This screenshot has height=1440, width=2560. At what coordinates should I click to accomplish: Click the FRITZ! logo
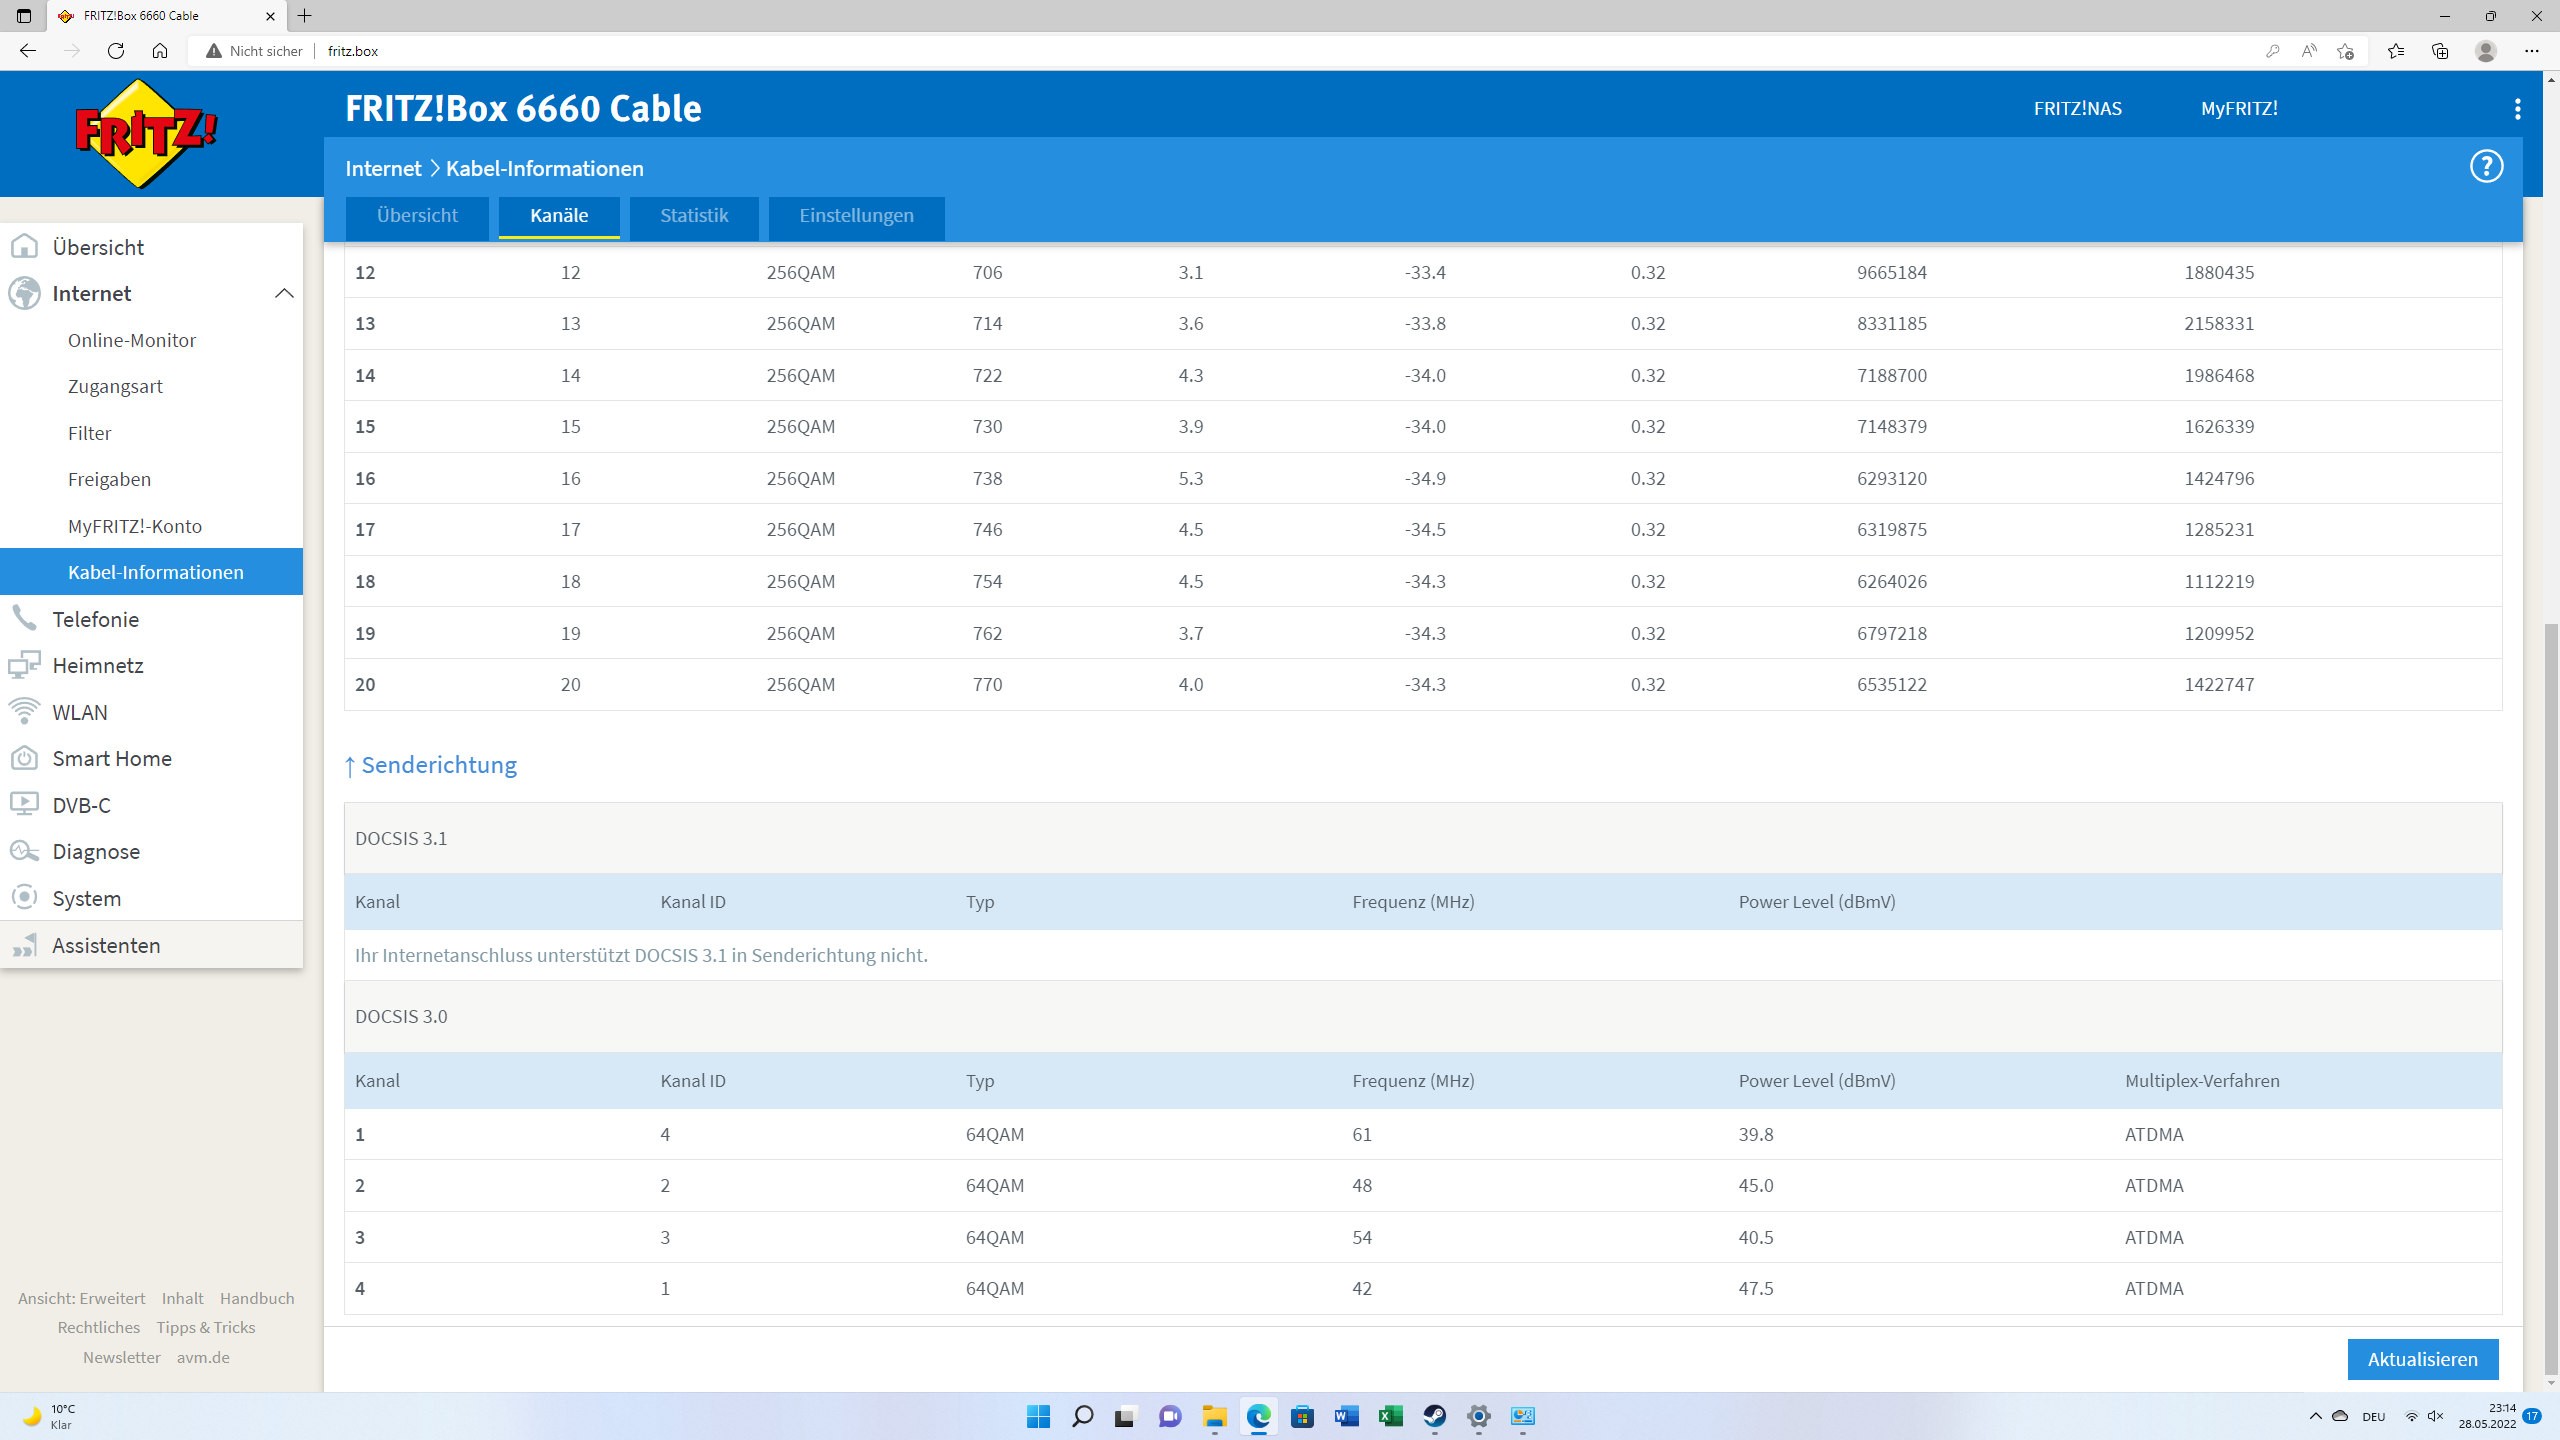coord(146,134)
